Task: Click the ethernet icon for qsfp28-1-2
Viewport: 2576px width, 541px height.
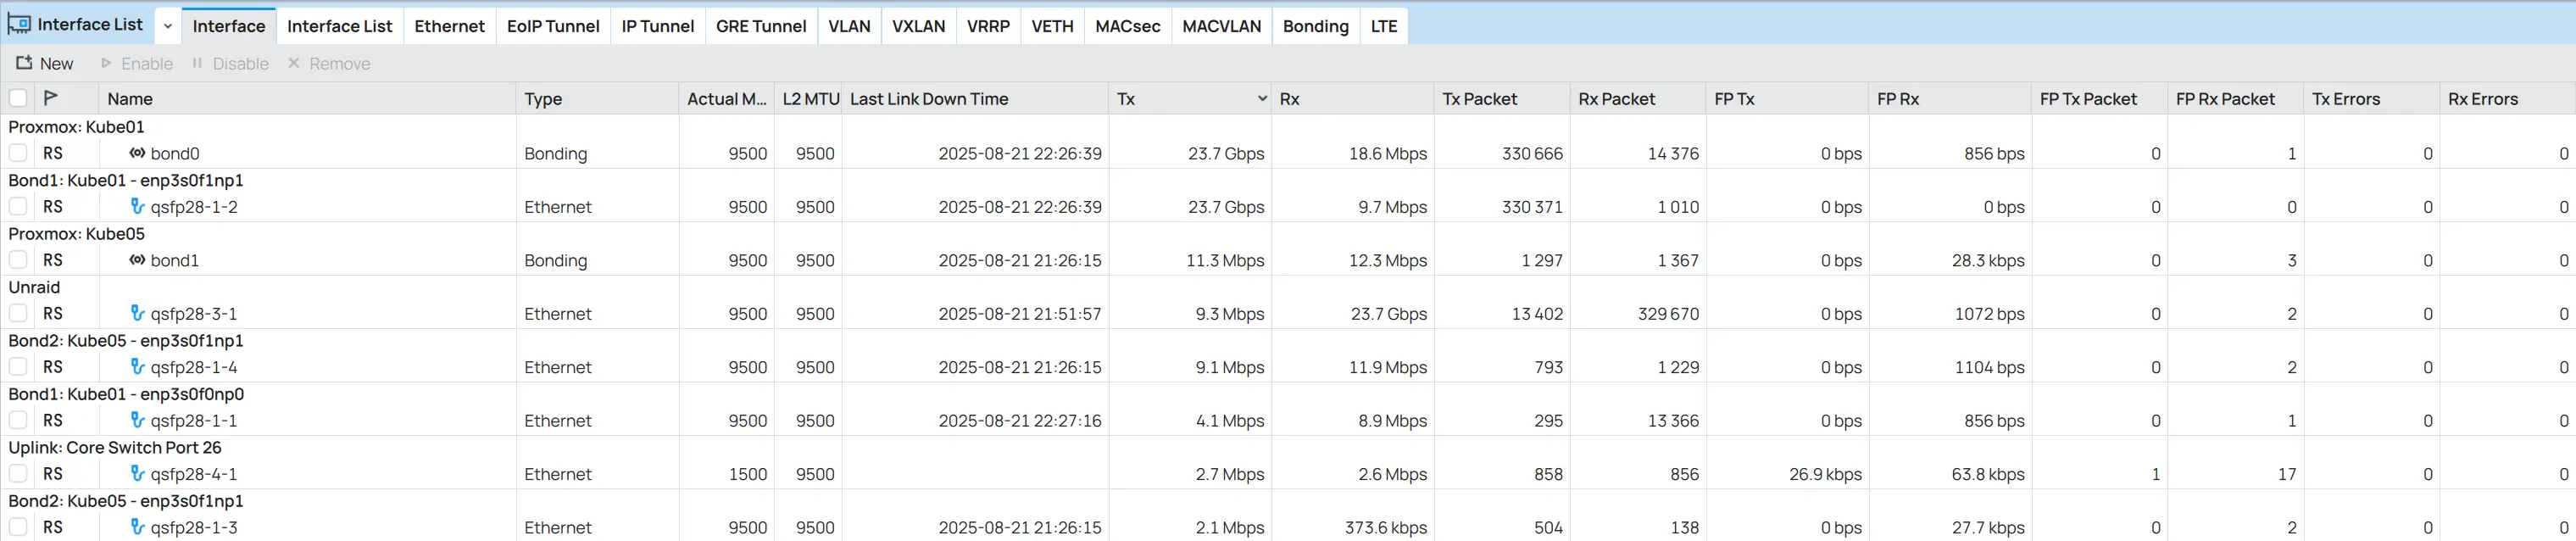Action: point(137,206)
